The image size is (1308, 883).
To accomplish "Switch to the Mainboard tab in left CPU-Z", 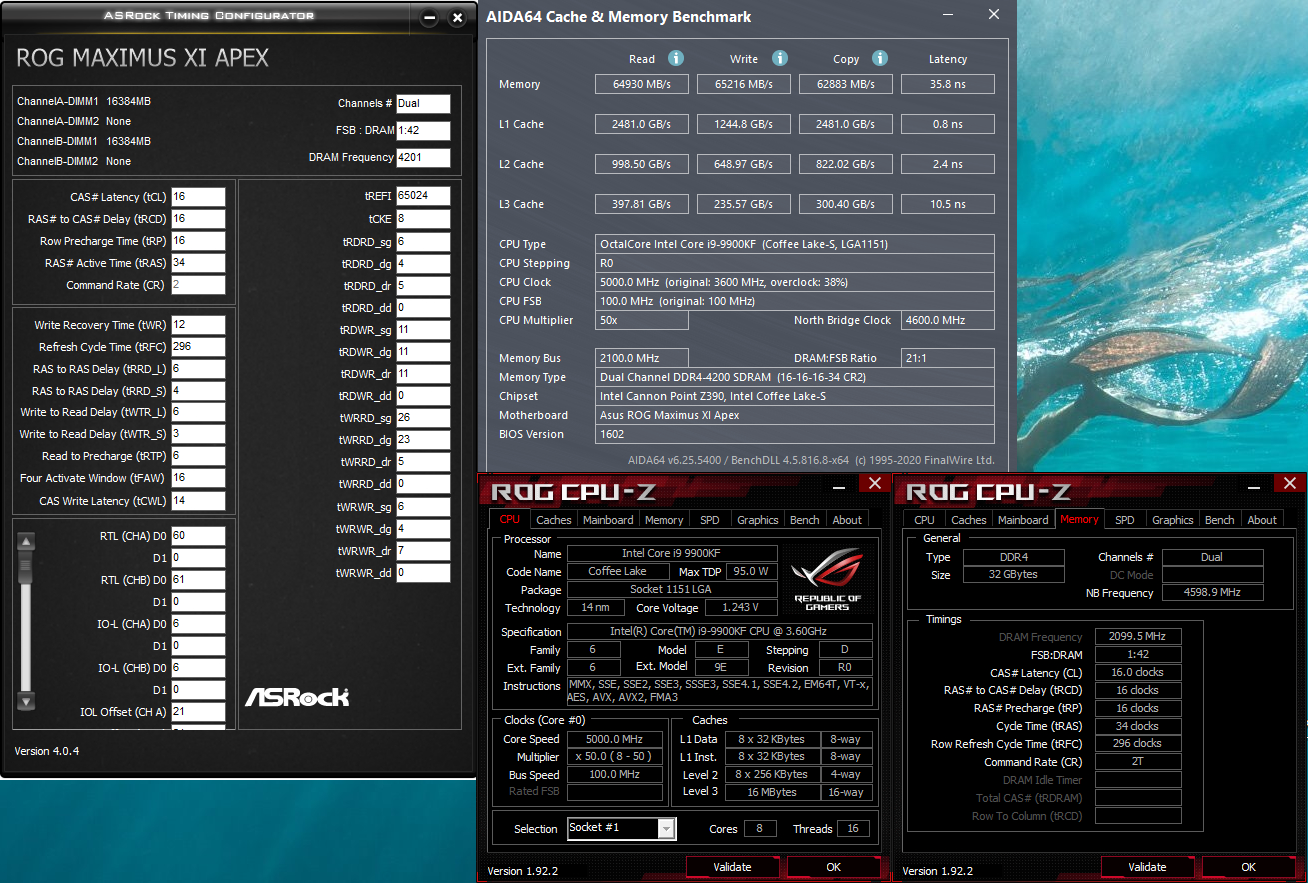I will (x=608, y=520).
